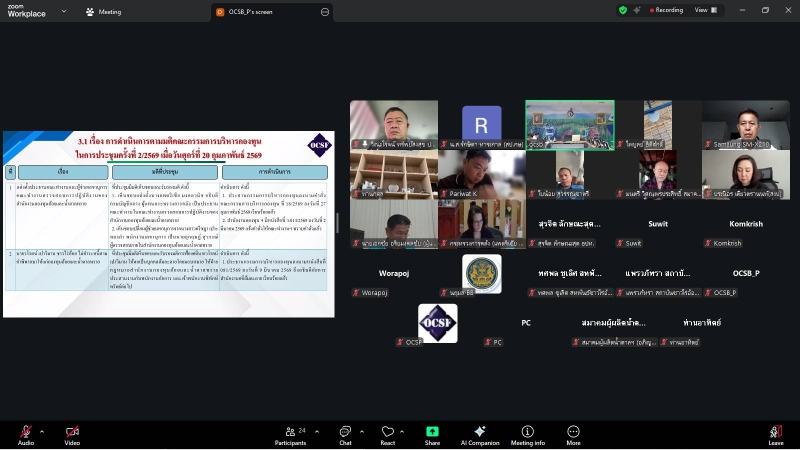The image size is (800, 450).
Task: Start camera with the Video button
Action: click(72, 434)
